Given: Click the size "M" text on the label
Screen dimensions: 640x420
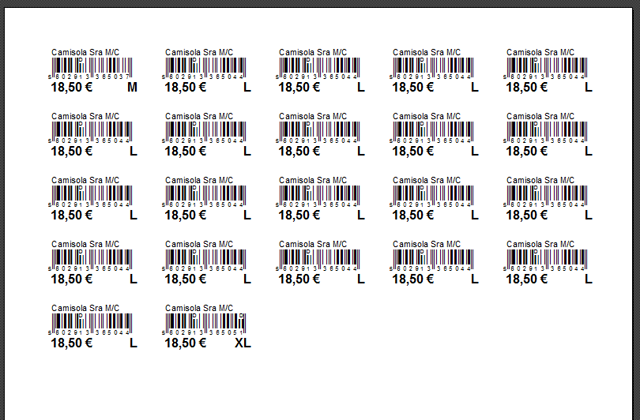Looking at the screenshot, I should click(132, 87).
